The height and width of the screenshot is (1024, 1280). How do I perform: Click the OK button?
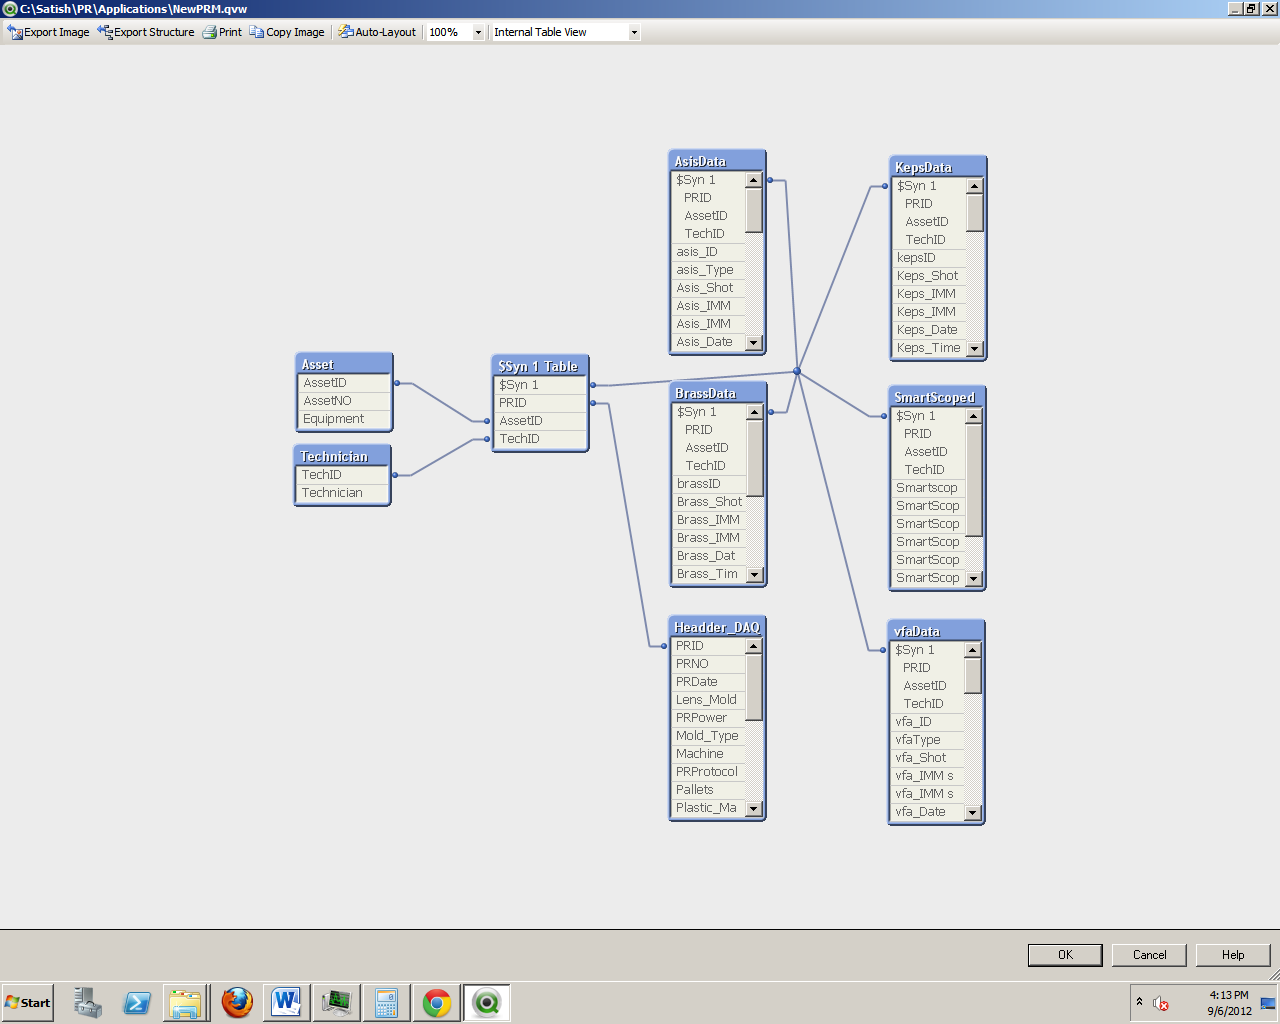[x=1065, y=955]
